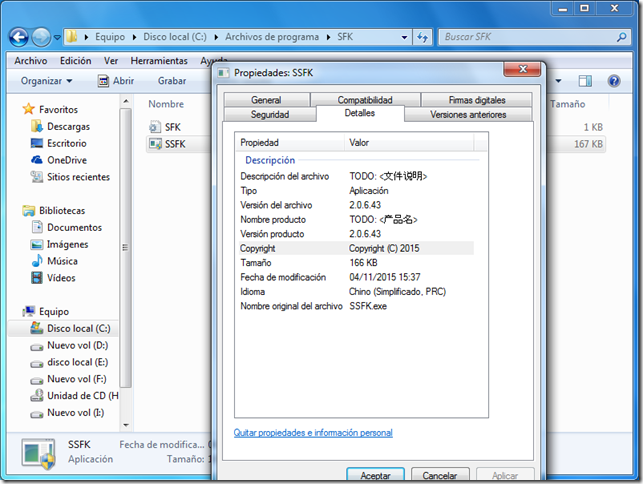Click the Tamaño column header
The image size is (643, 484).
[x=568, y=104]
